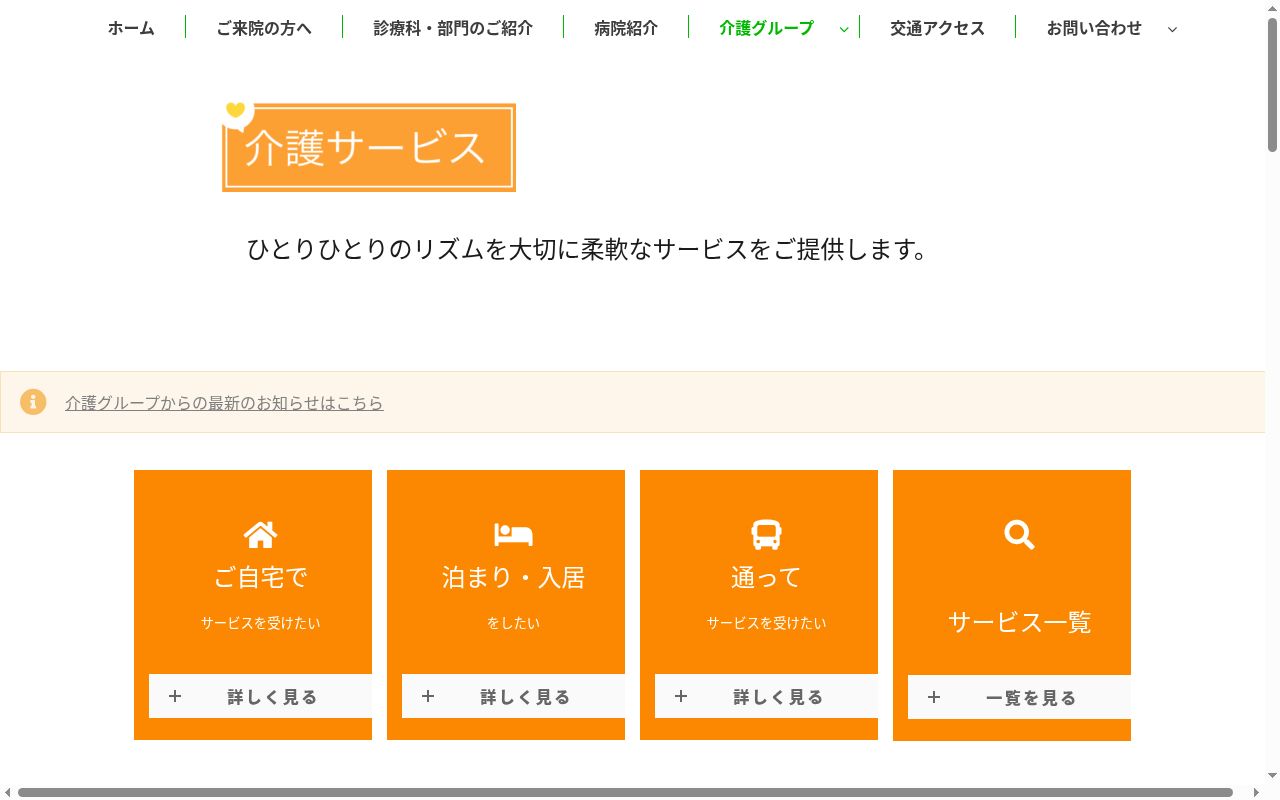
Task: Click the orange info icon in the notice bar
Action: [33, 402]
